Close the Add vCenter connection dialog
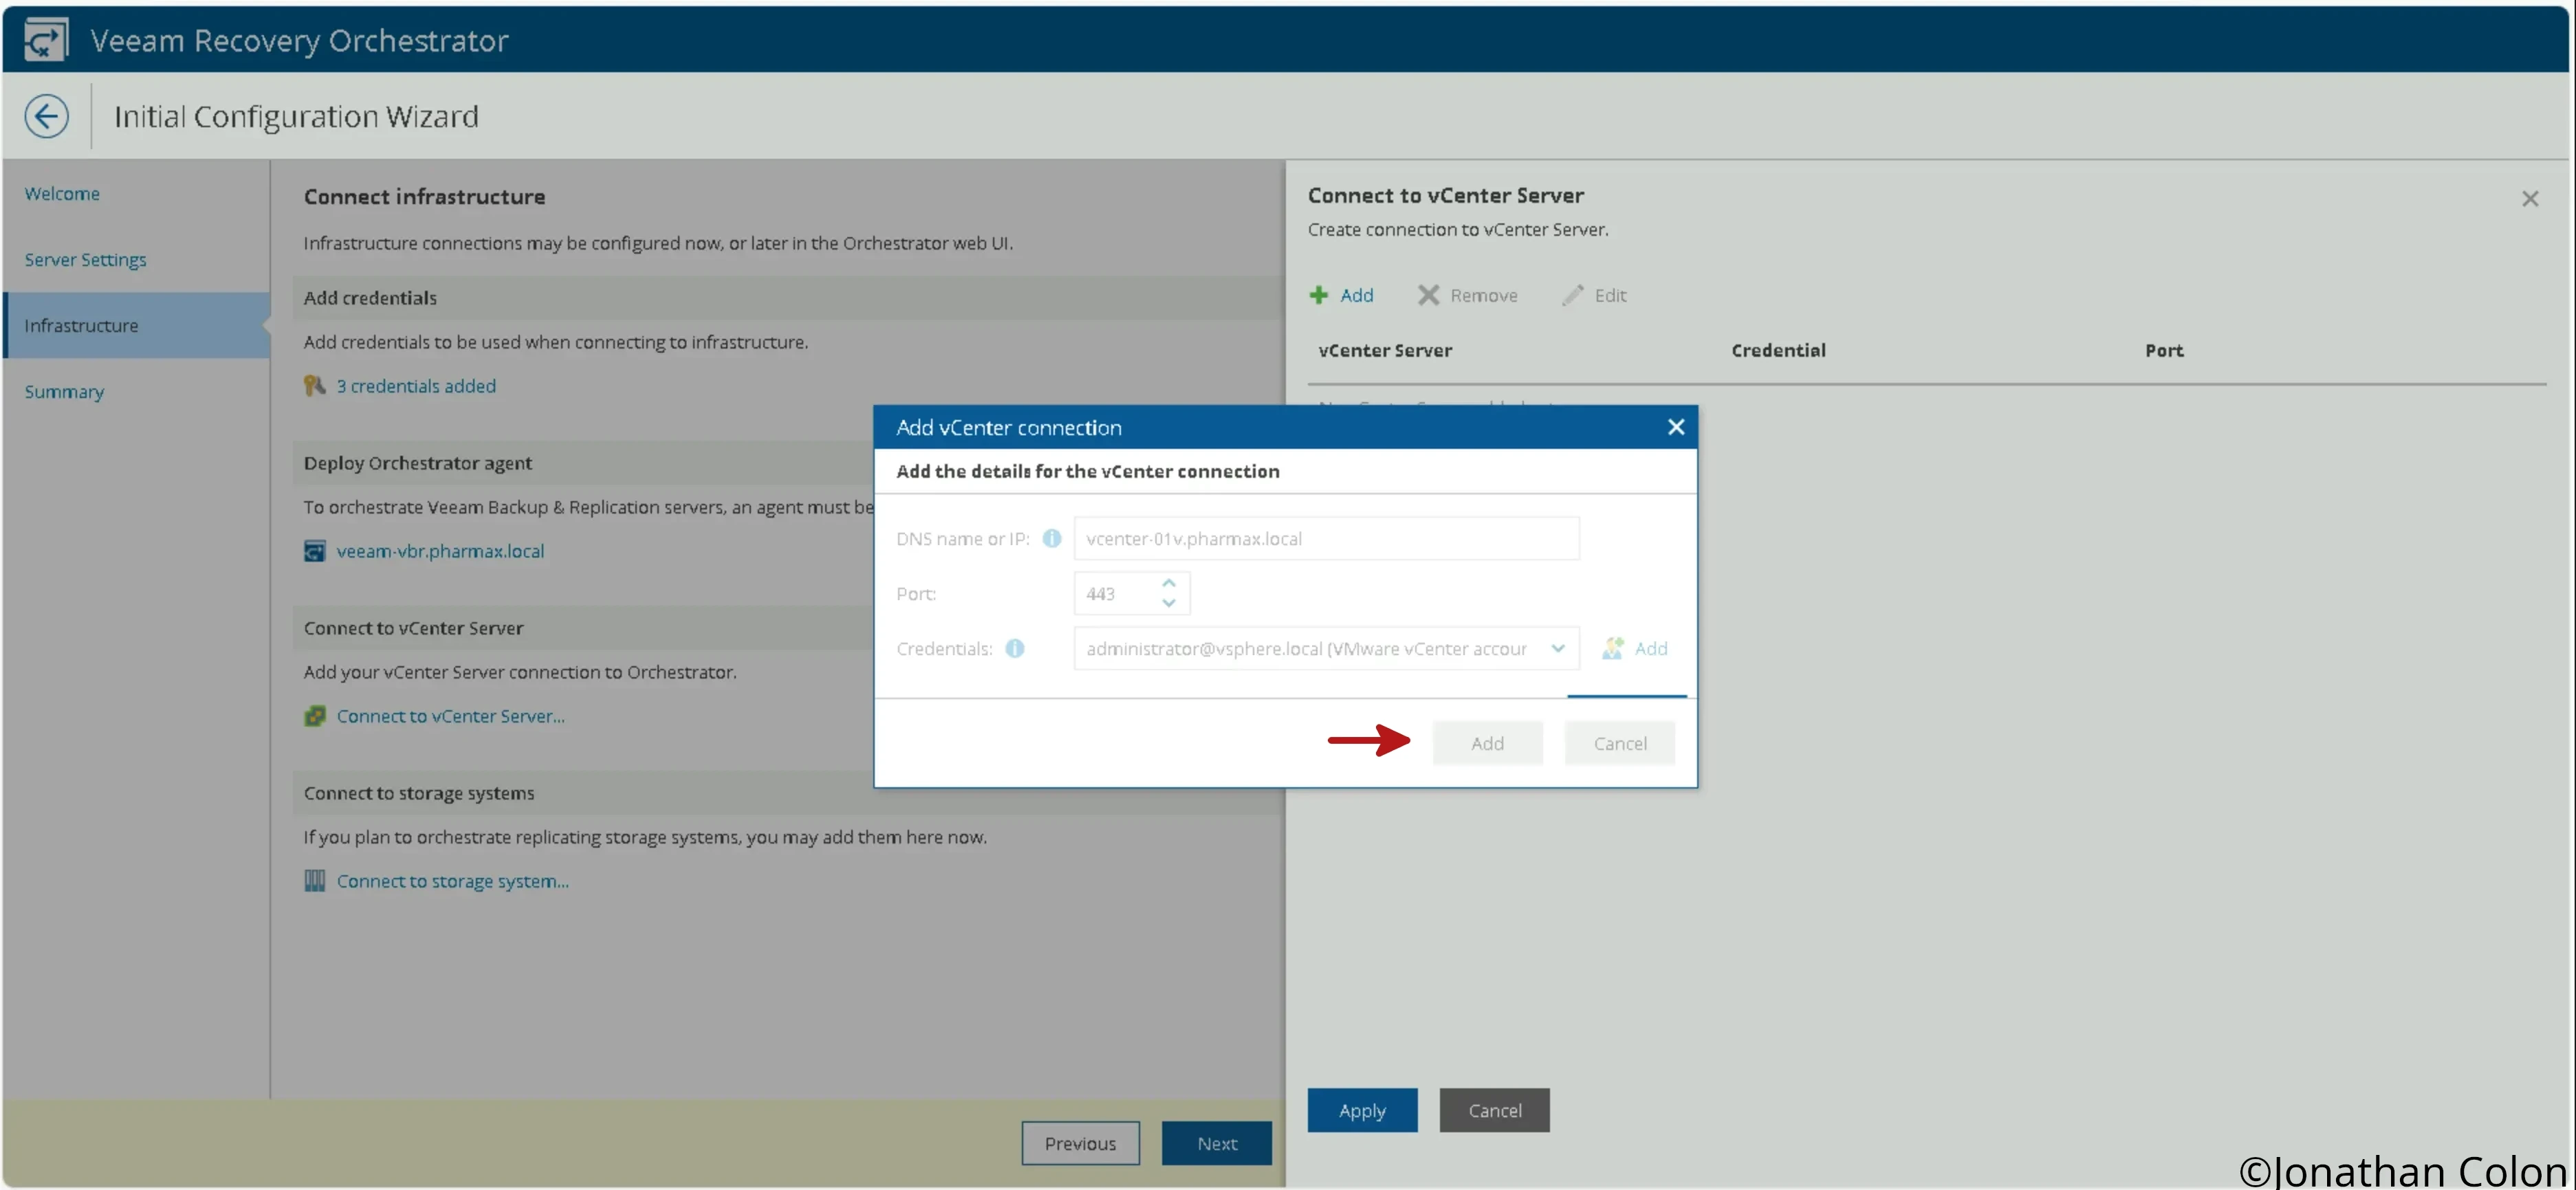This screenshot has width=2576, height=1190. point(1676,427)
